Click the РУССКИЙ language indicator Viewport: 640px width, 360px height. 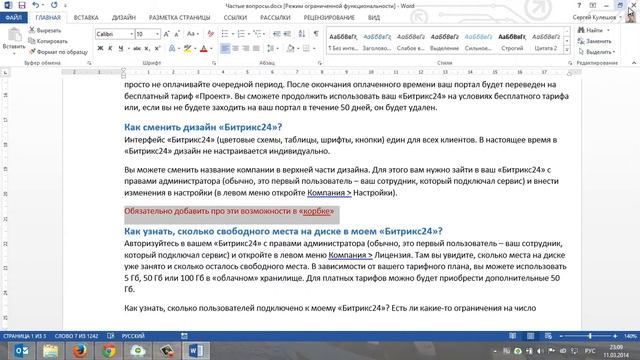tap(133, 336)
